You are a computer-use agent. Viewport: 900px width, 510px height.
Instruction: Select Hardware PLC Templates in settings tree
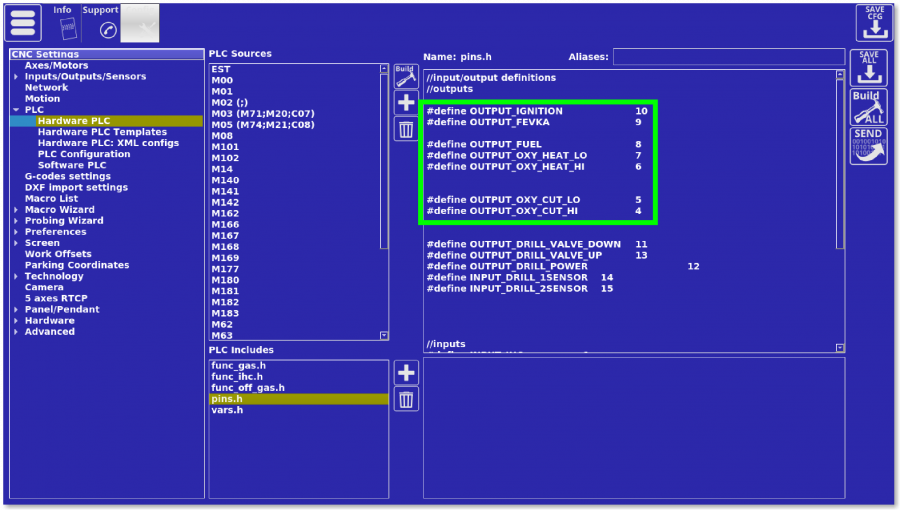point(102,132)
